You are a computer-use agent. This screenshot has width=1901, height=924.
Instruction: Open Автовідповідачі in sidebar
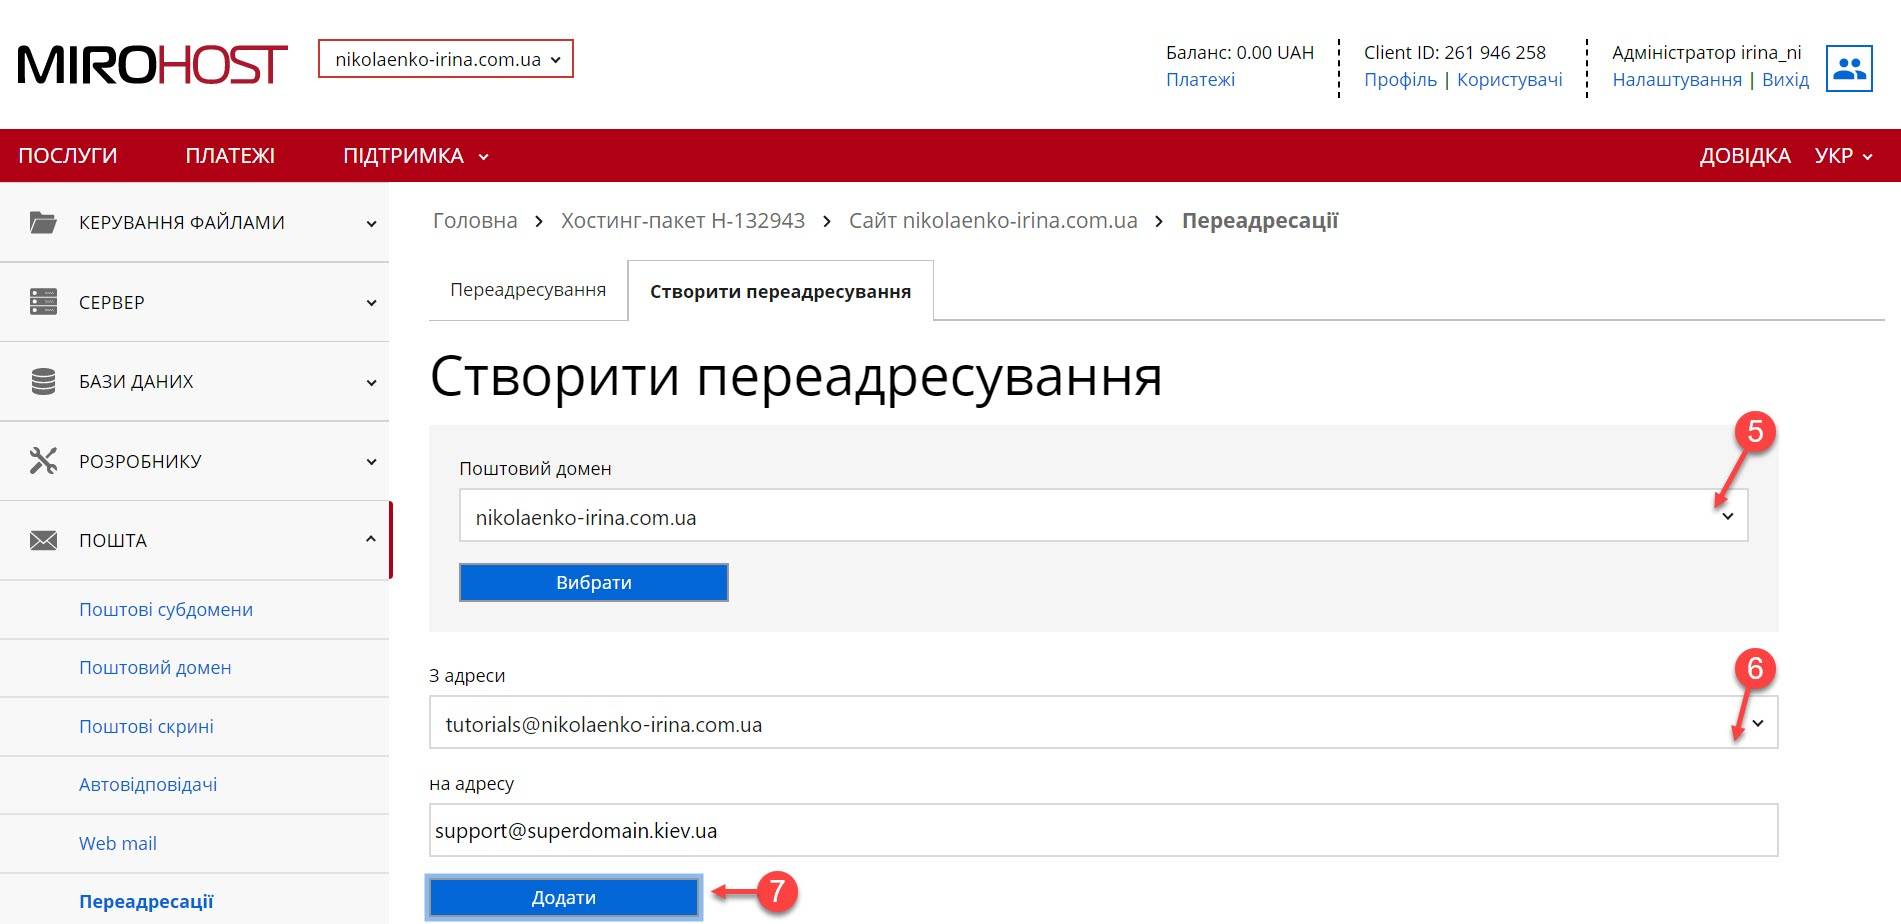pyautogui.click(x=148, y=785)
